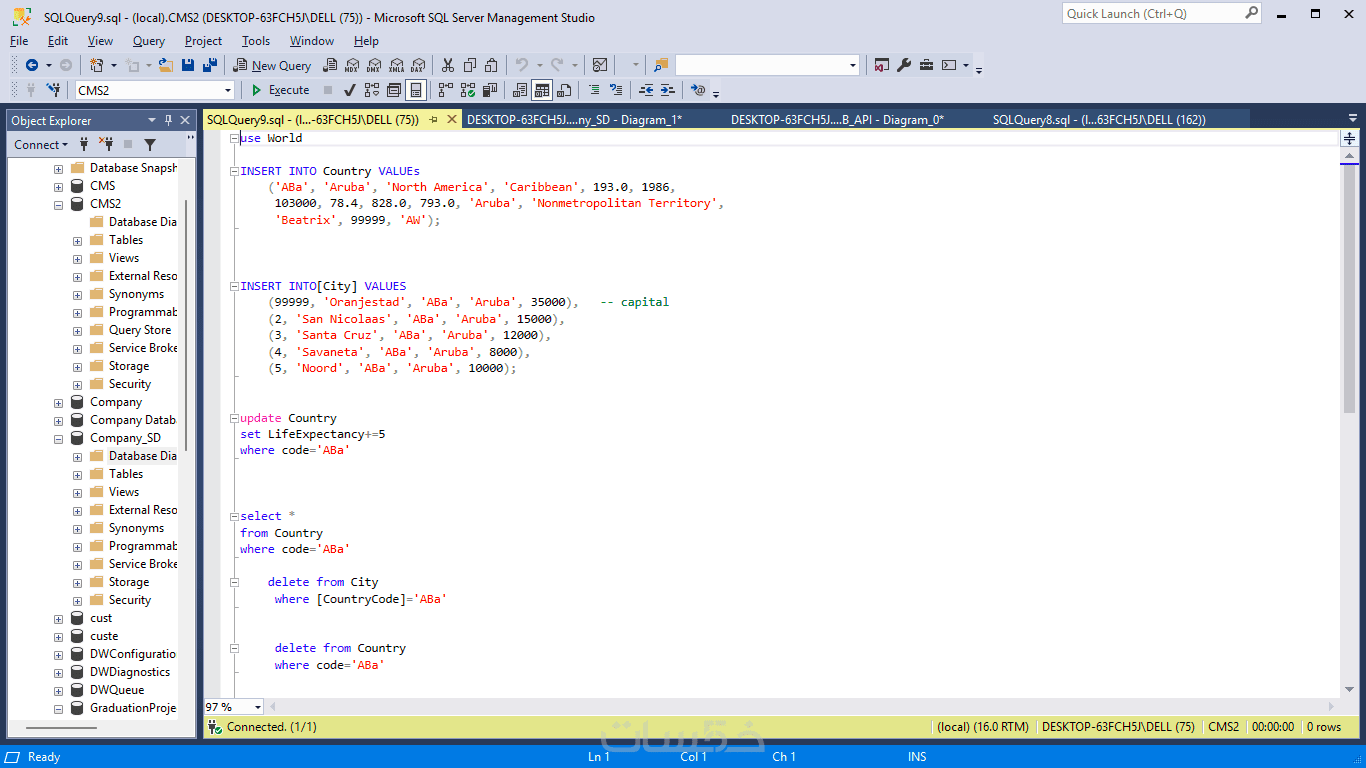The width and height of the screenshot is (1366, 768).
Task: Open the zoom level 97 % dropdown
Action: coord(258,707)
